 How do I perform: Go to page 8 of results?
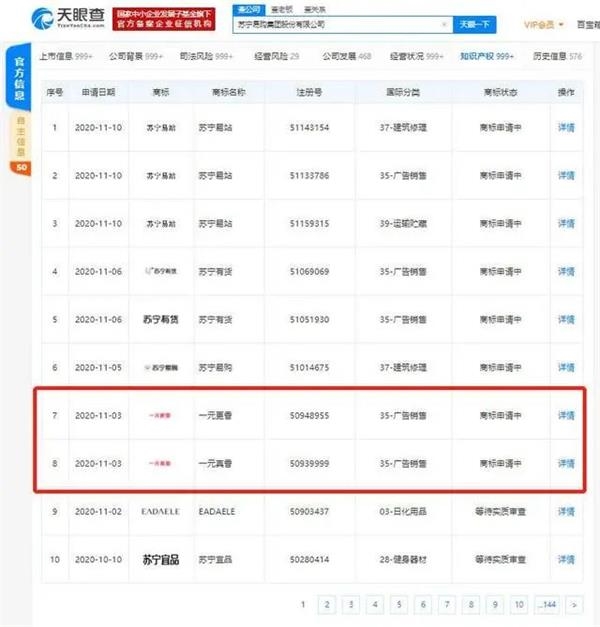pyautogui.click(x=471, y=605)
